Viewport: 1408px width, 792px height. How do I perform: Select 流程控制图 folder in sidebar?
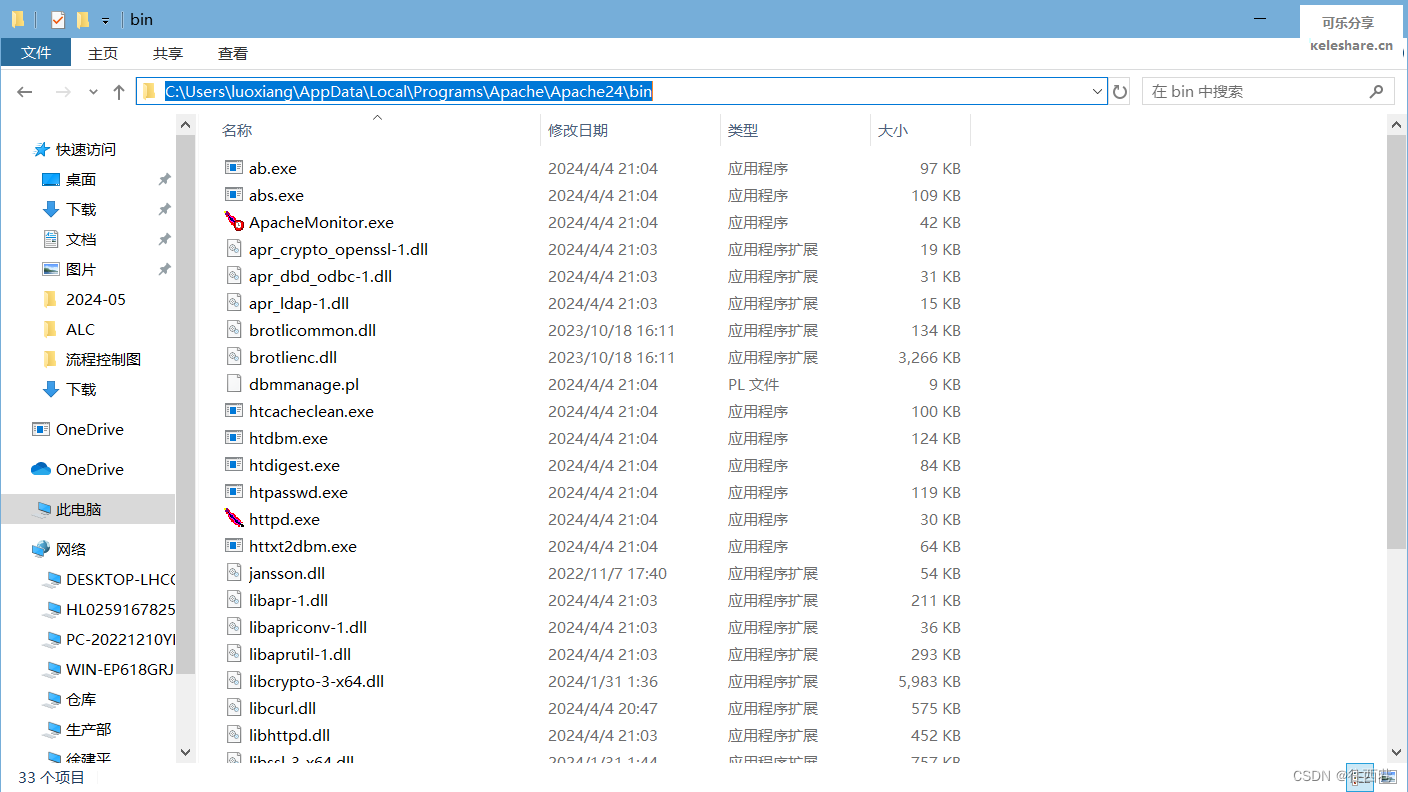click(x=103, y=359)
